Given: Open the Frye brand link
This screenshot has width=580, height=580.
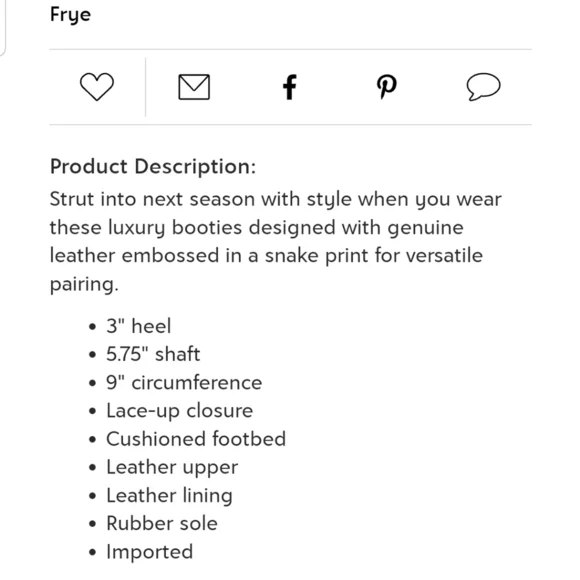Looking at the screenshot, I should tap(70, 15).
